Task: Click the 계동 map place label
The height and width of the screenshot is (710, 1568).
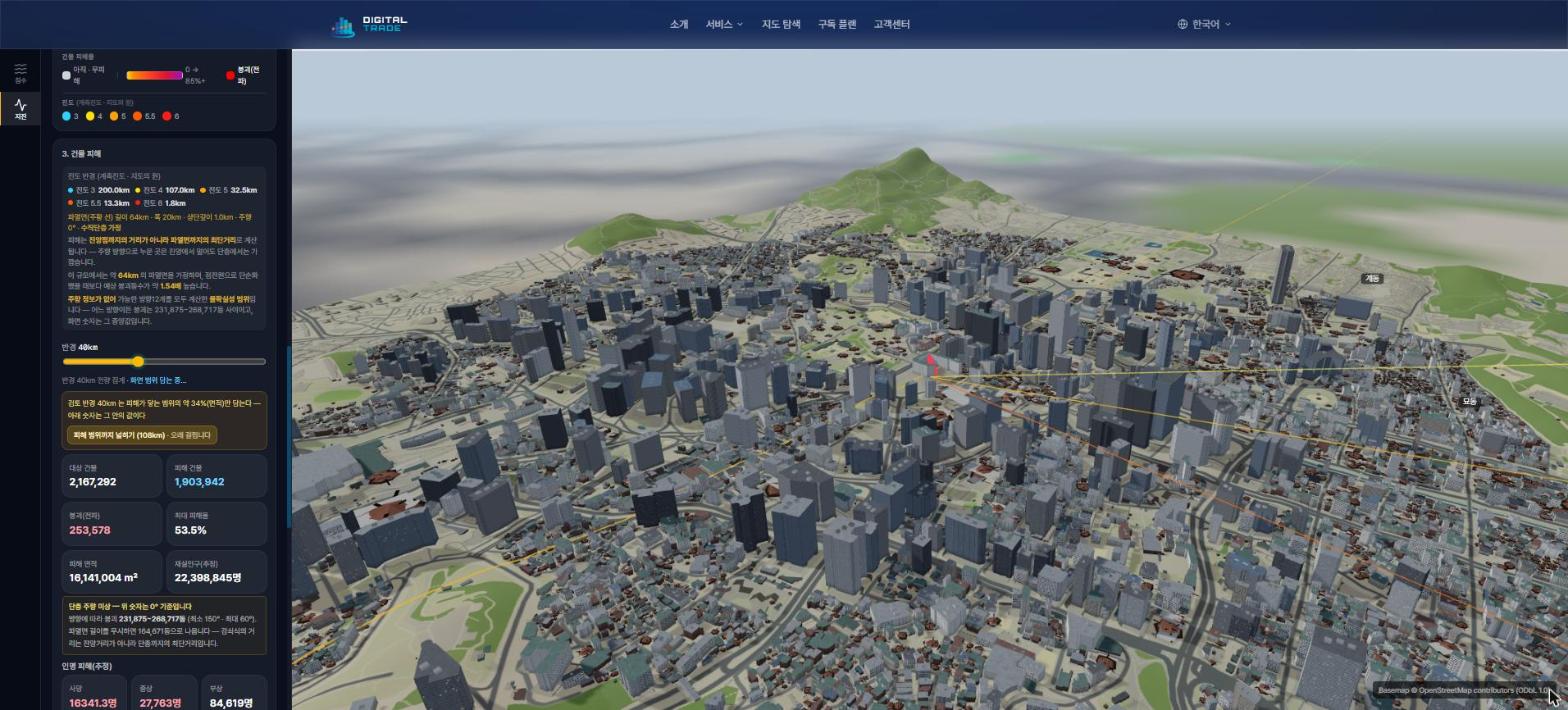Action: click(1372, 279)
